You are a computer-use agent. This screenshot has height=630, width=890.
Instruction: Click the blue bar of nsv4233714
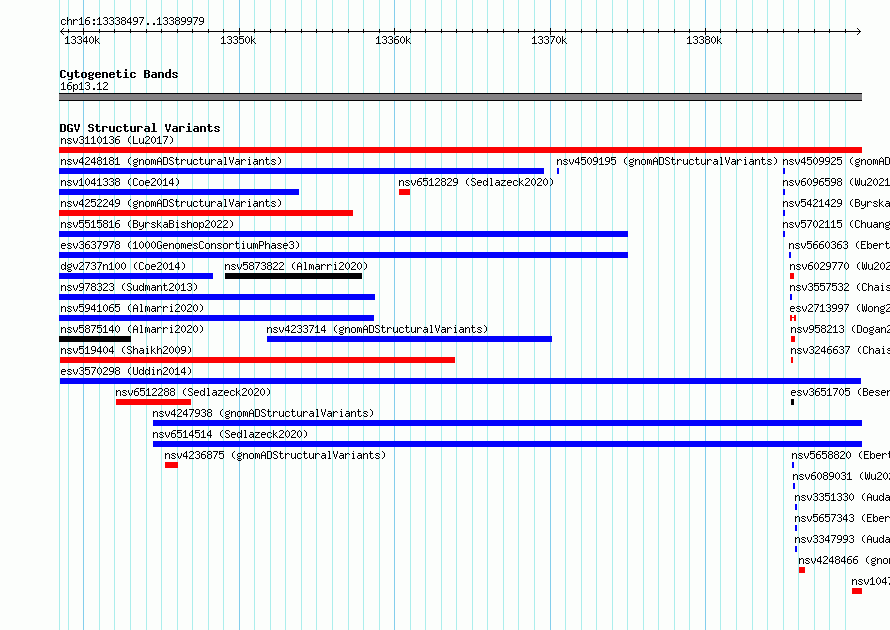(x=409, y=339)
